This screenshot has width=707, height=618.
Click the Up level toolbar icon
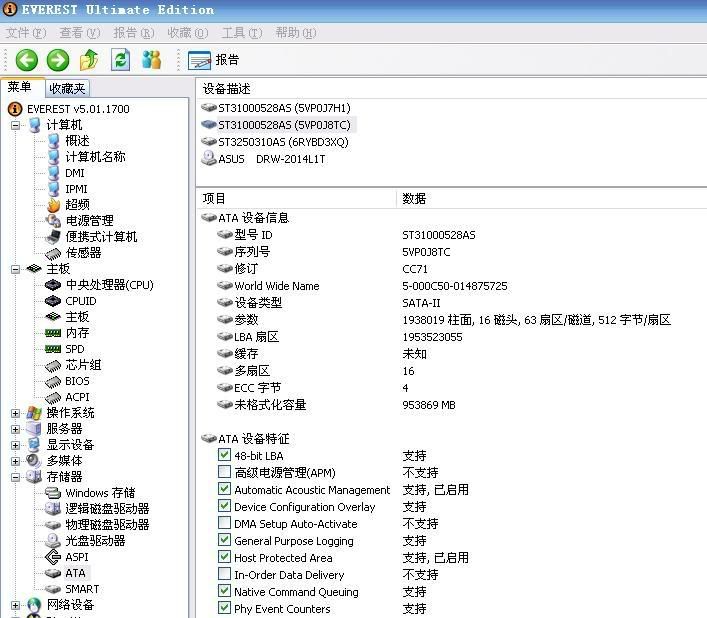(89, 60)
